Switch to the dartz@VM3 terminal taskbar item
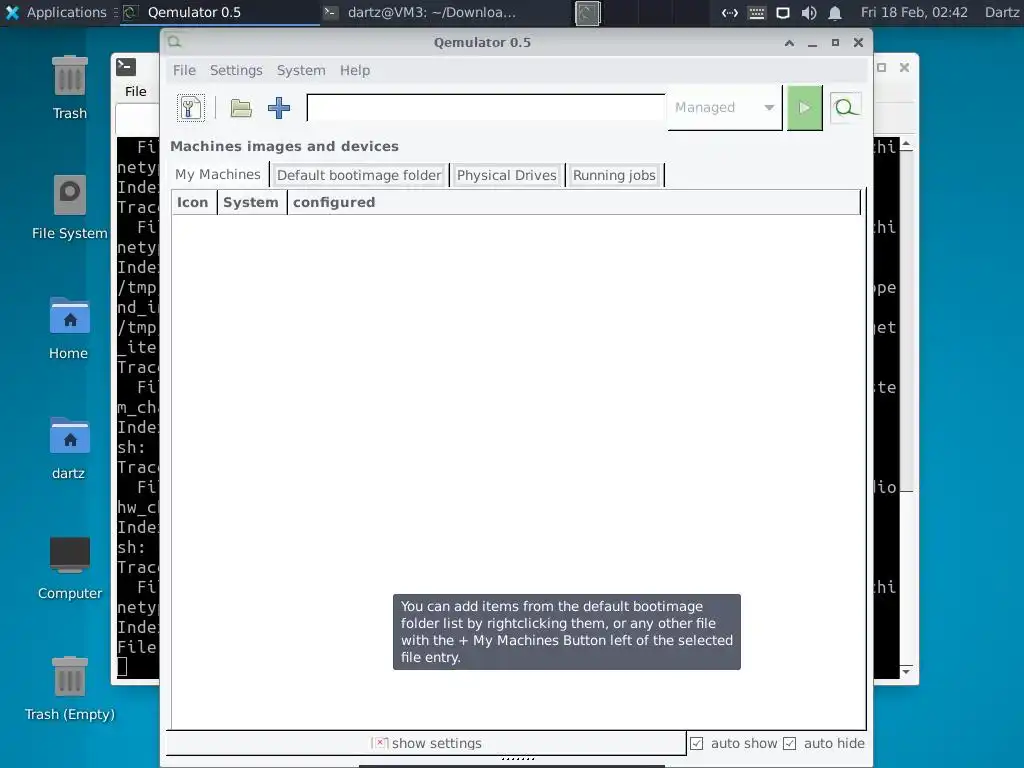This screenshot has width=1024, height=768. (420, 12)
